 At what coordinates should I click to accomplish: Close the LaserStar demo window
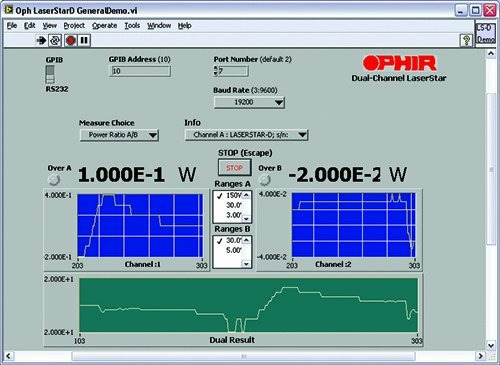click(x=490, y=11)
